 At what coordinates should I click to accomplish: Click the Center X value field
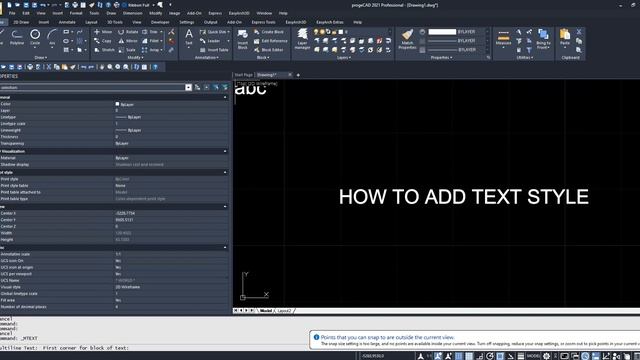pos(171,213)
